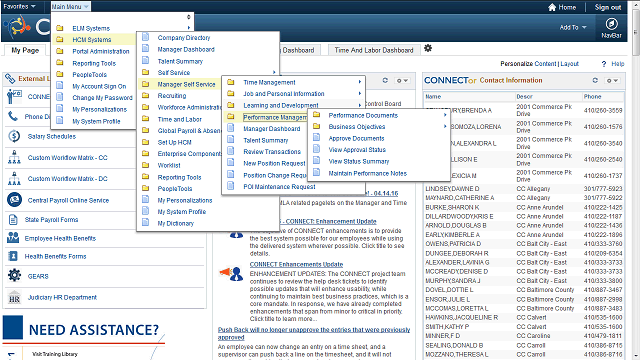Switch to My Page tab

click(x=25, y=50)
